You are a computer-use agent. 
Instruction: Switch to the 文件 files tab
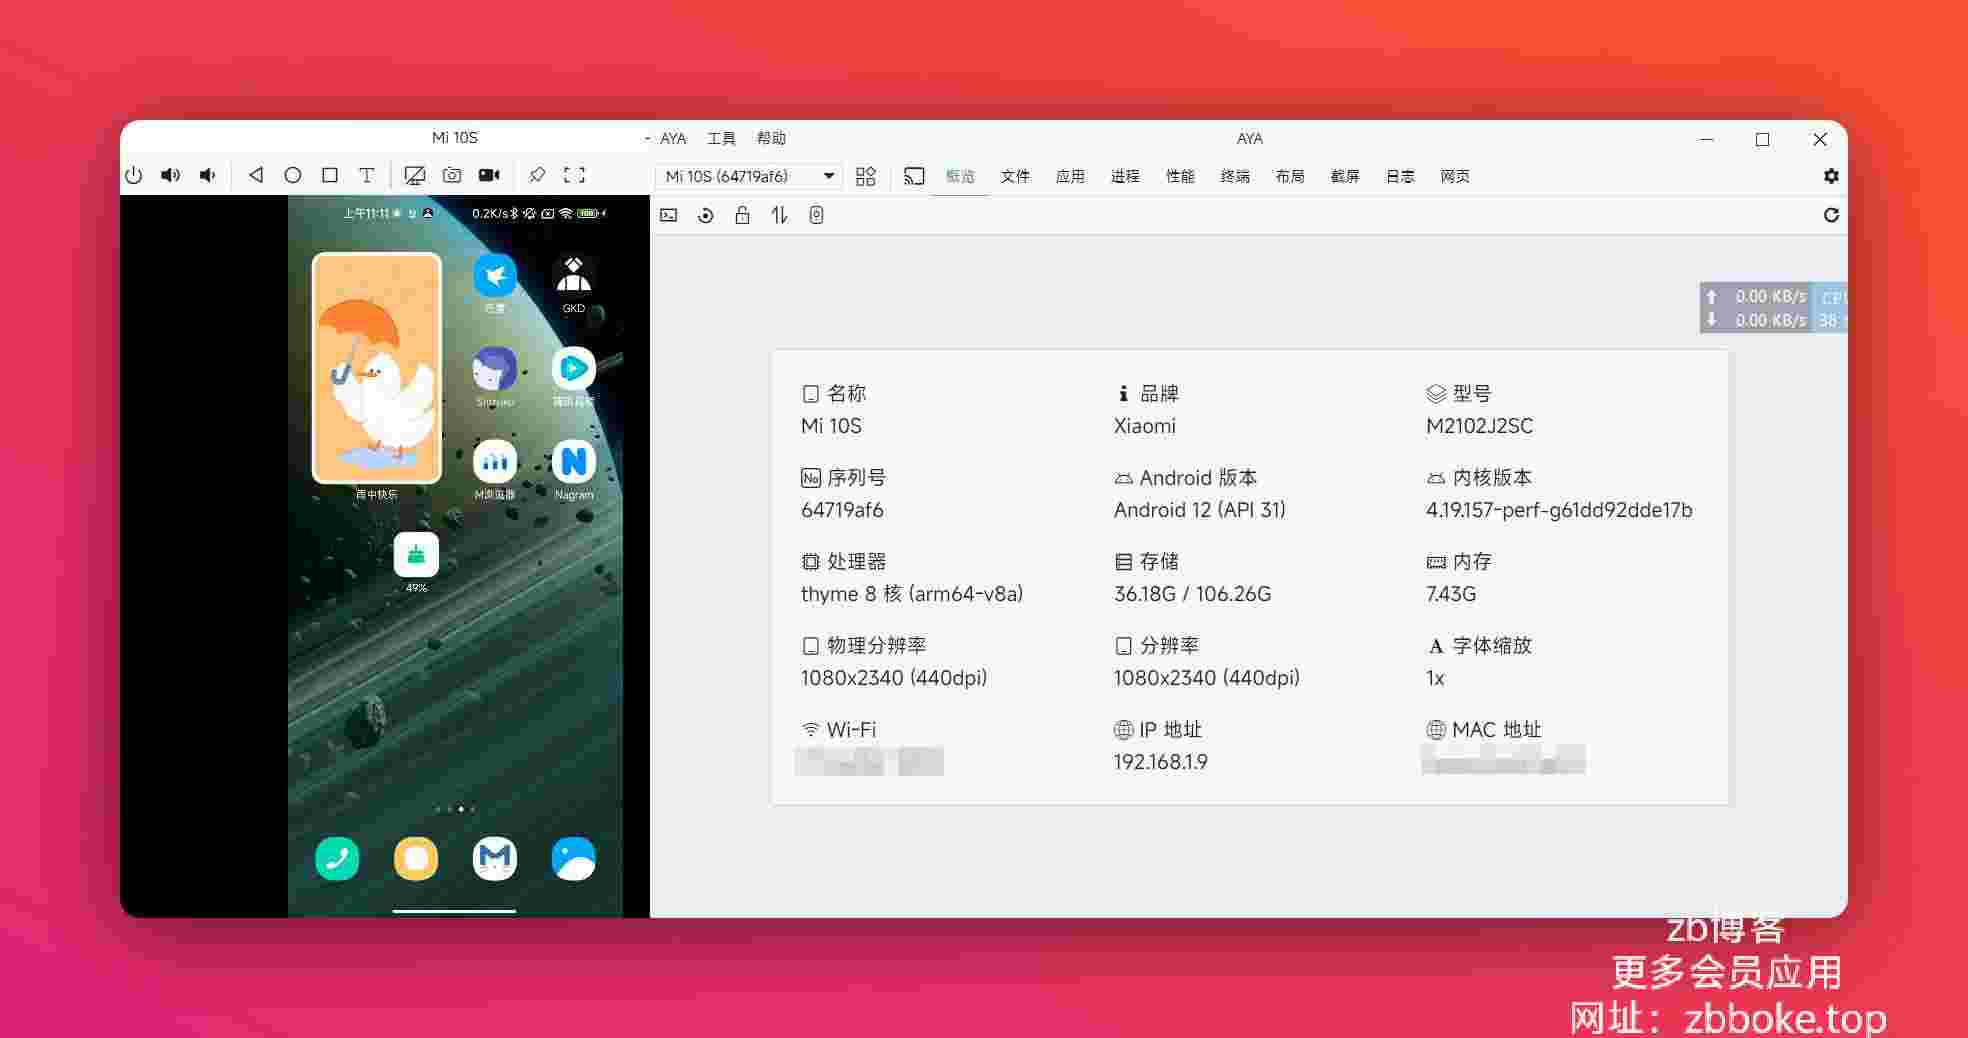pyautogui.click(x=1015, y=176)
